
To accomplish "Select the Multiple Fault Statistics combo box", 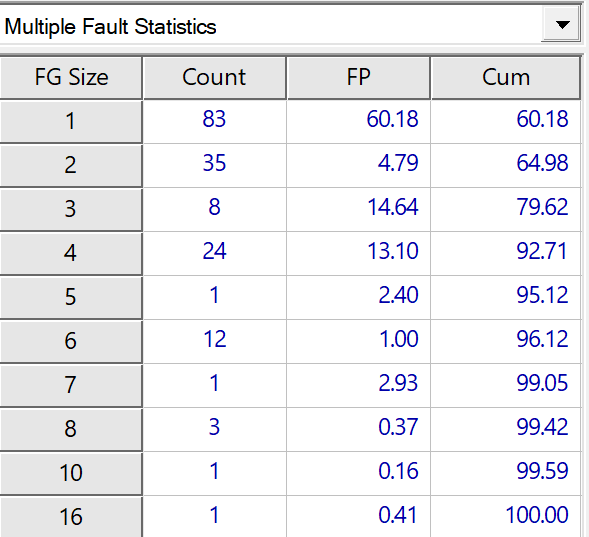I will pyautogui.click(x=290, y=25).
